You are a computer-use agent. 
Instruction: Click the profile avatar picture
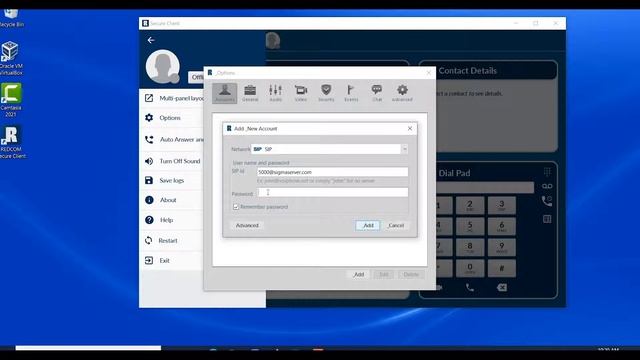[162, 67]
